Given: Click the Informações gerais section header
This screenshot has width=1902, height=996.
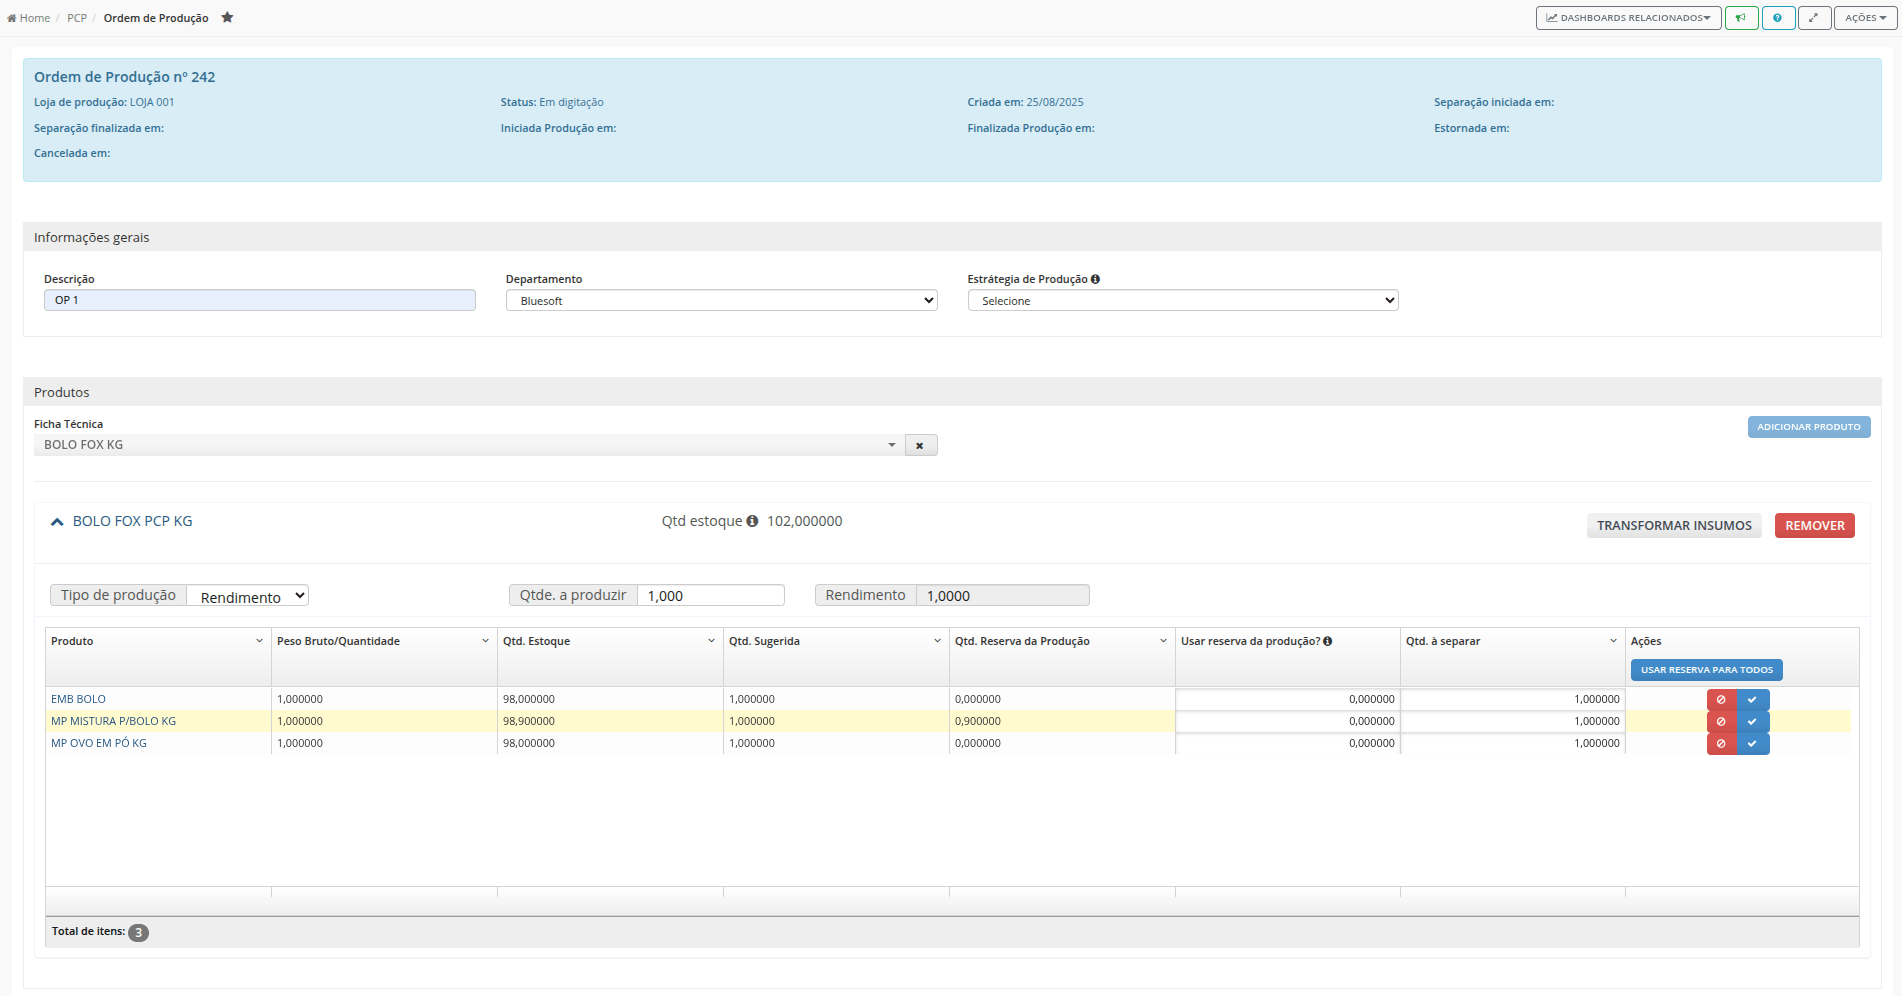Looking at the screenshot, I should point(952,237).
